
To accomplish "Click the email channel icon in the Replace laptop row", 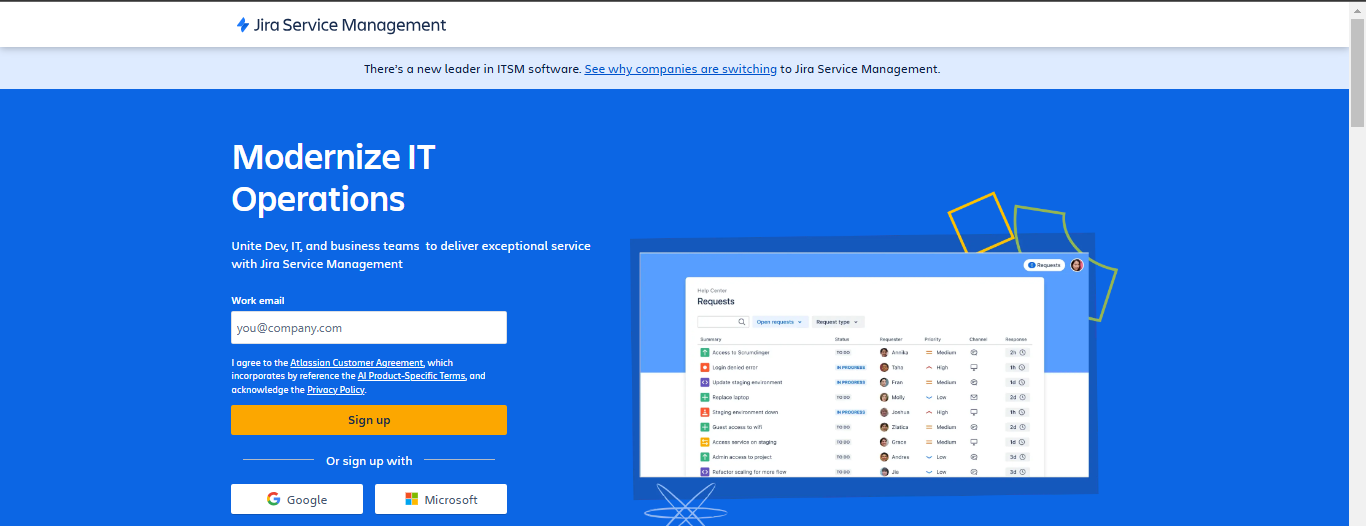I will tap(974, 397).
